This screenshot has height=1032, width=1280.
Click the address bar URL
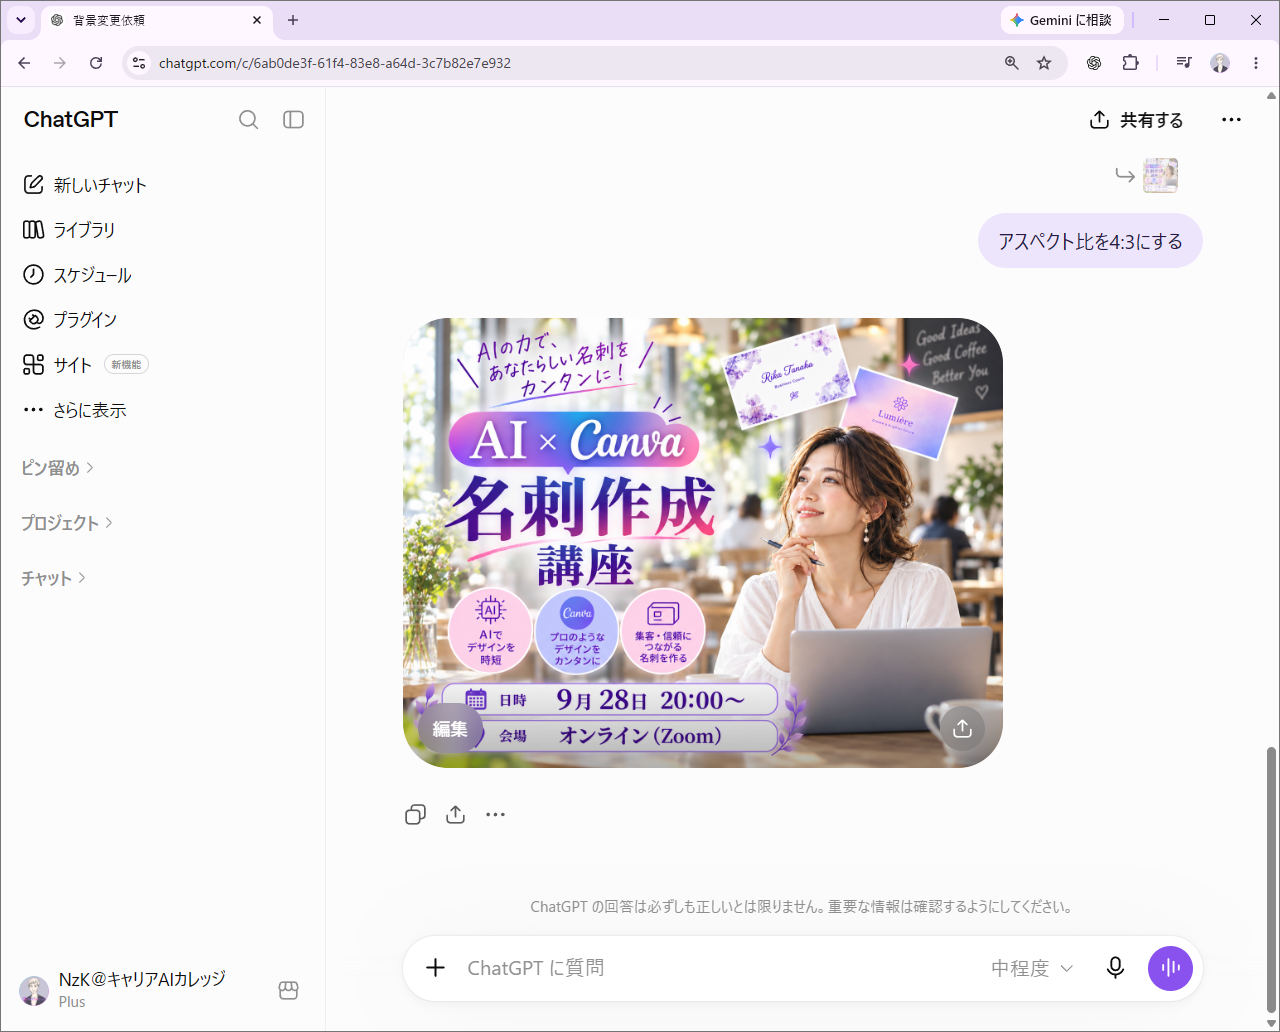coord(335,63)
